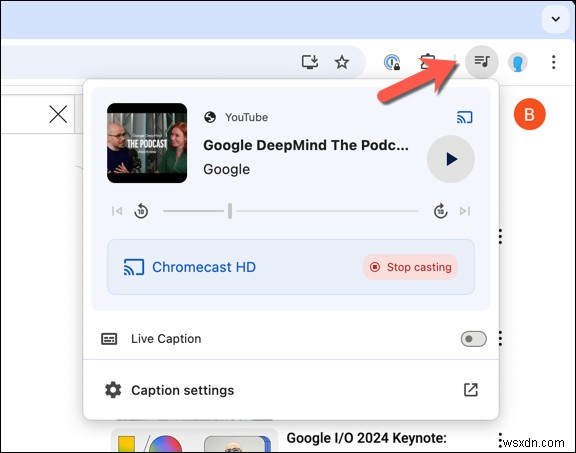Open the orange B account avatar on the page

529,114
